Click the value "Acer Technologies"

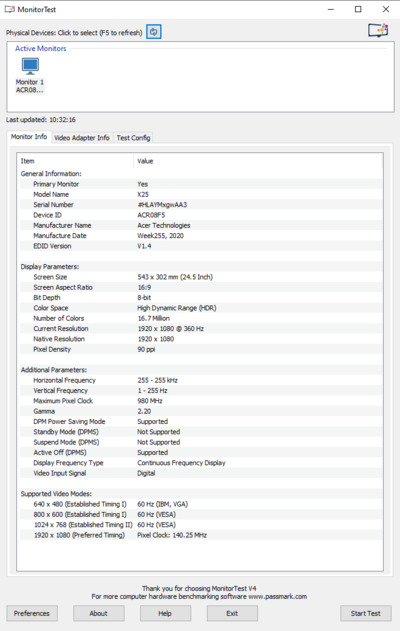pos(164,225)
